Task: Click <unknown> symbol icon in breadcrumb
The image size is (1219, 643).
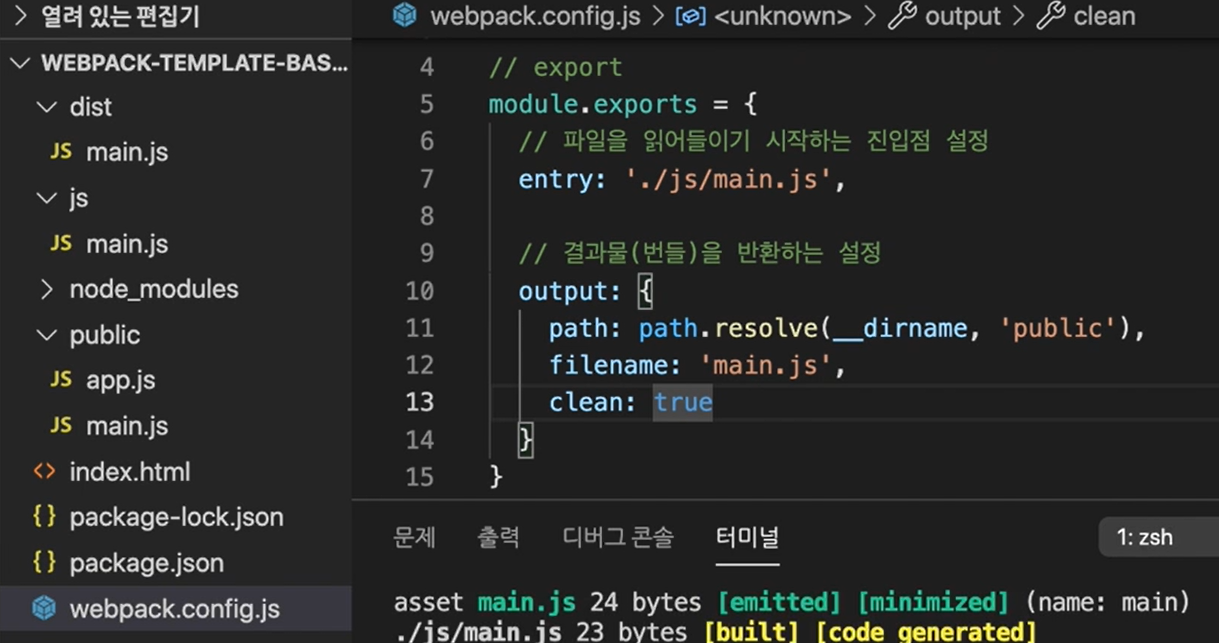Action: click(x=690, y=16)
